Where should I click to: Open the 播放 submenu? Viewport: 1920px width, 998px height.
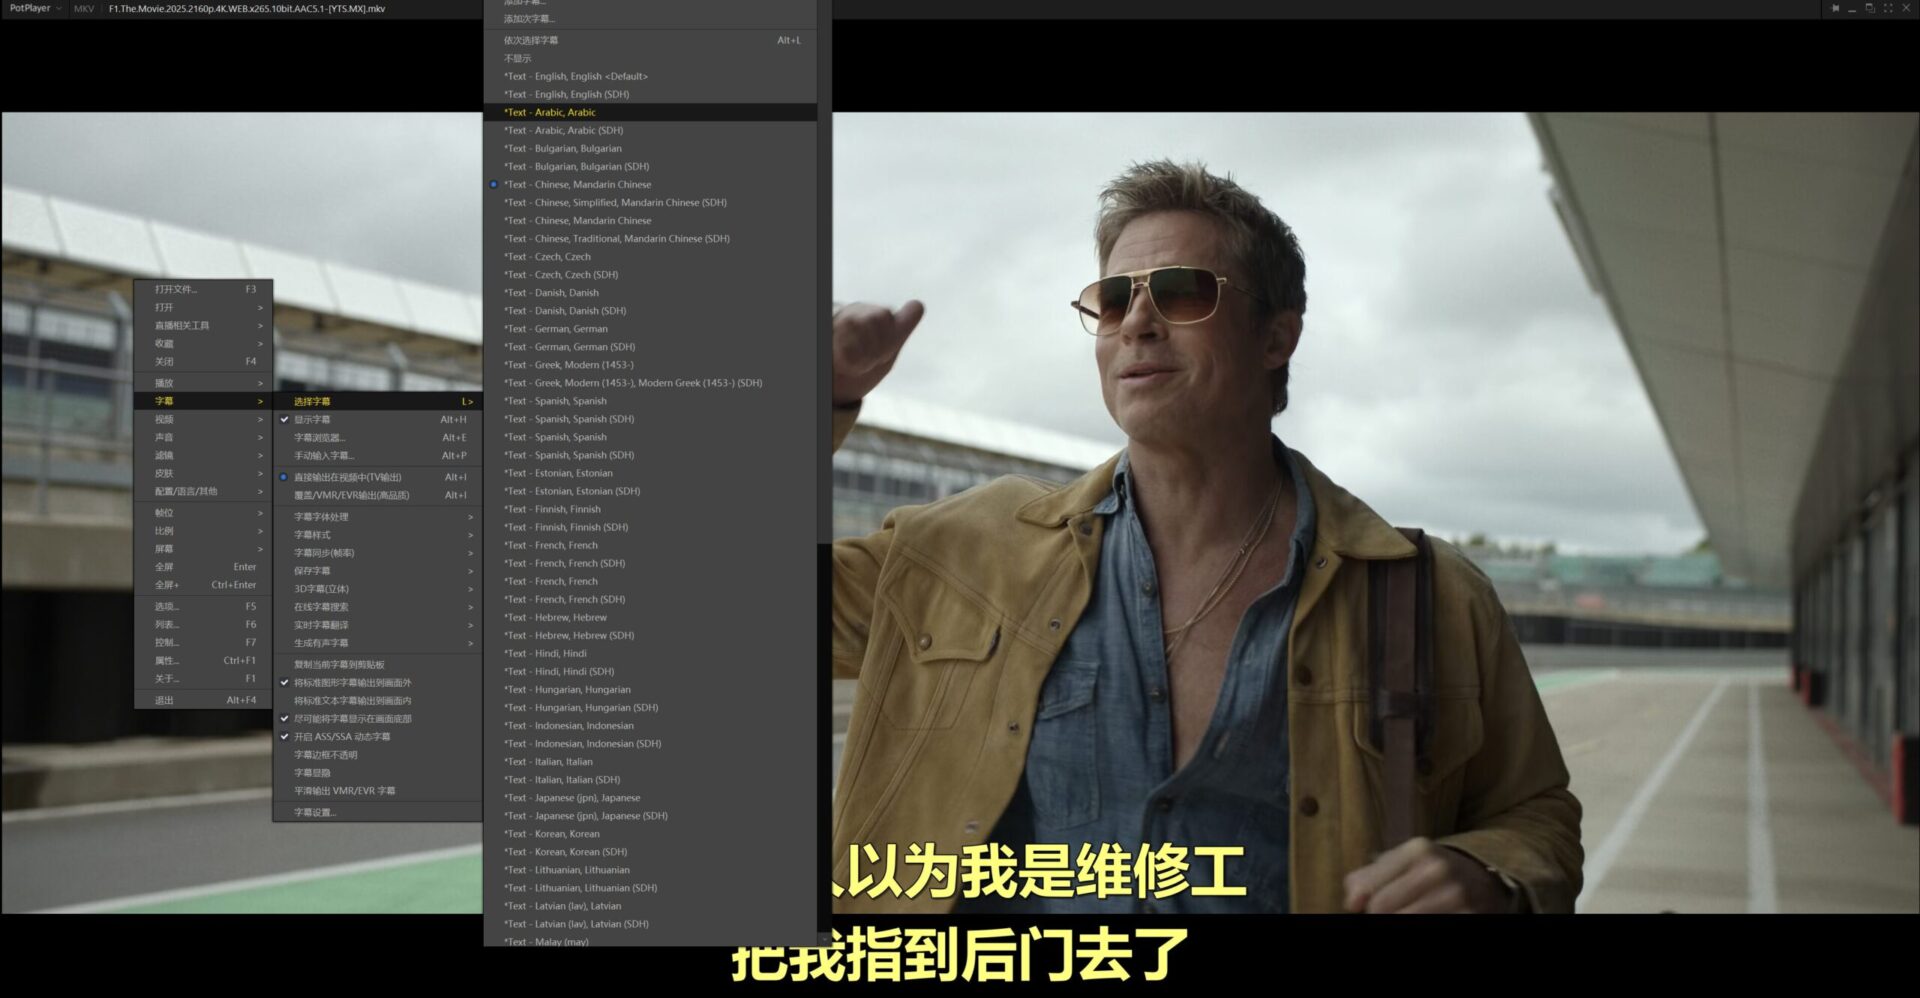click(x=204, y=383)
